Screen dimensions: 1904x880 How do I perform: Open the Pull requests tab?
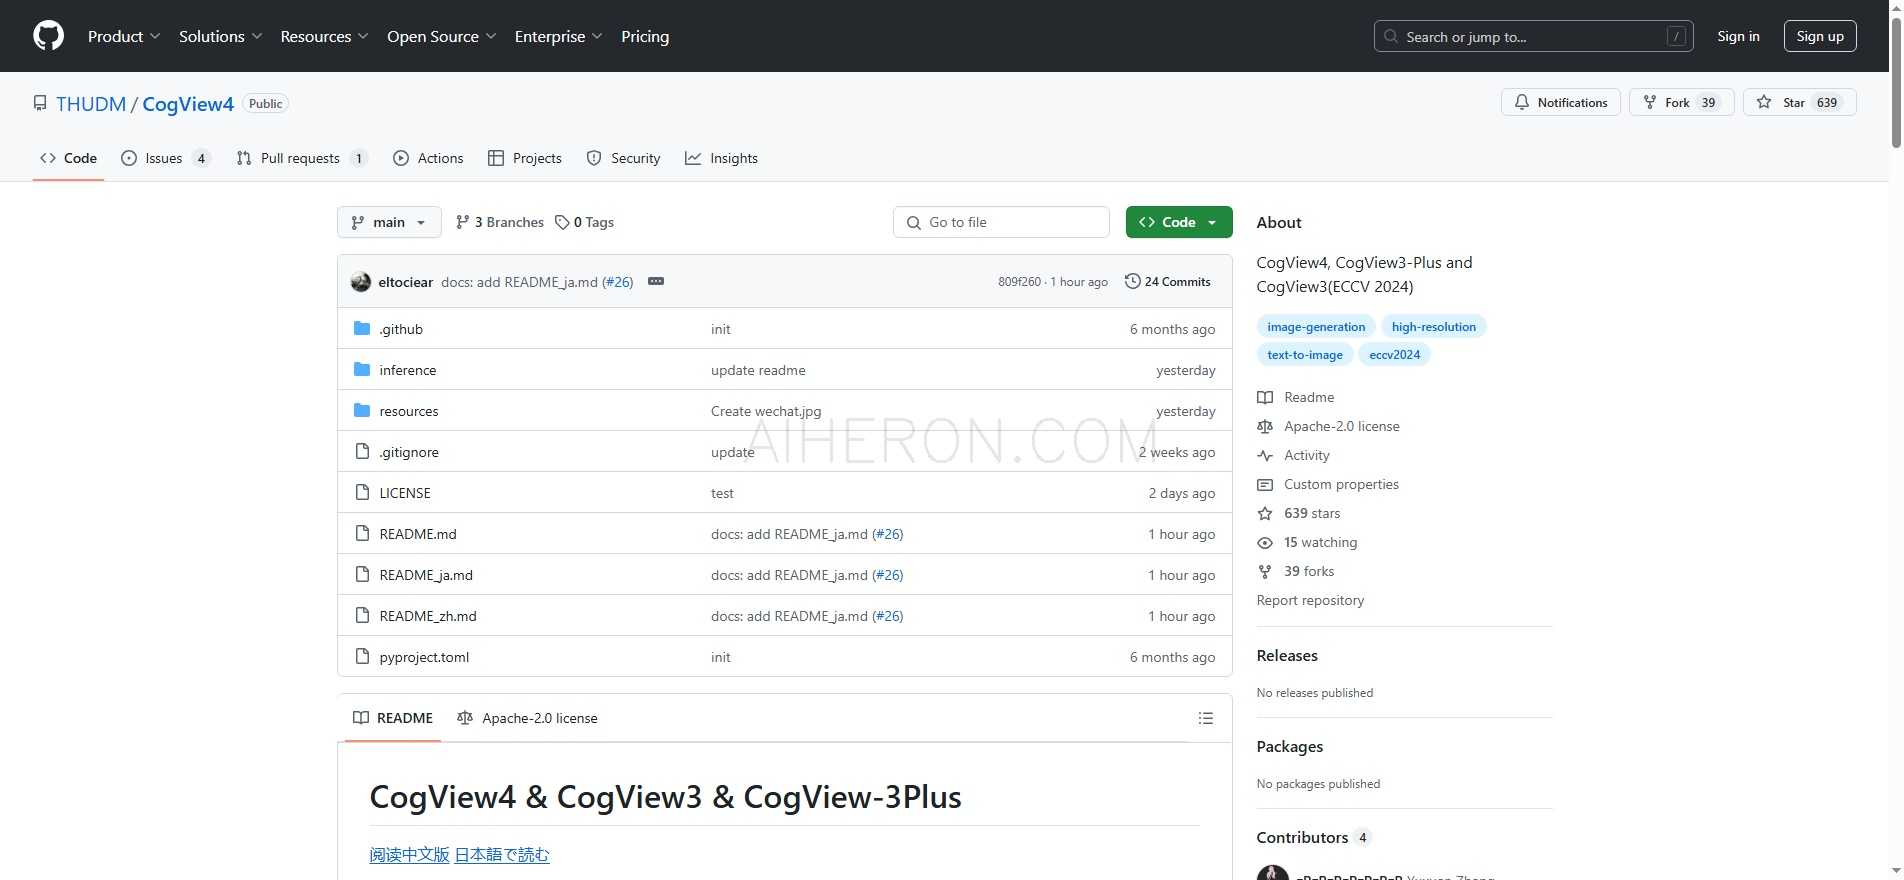click(302, 158)
